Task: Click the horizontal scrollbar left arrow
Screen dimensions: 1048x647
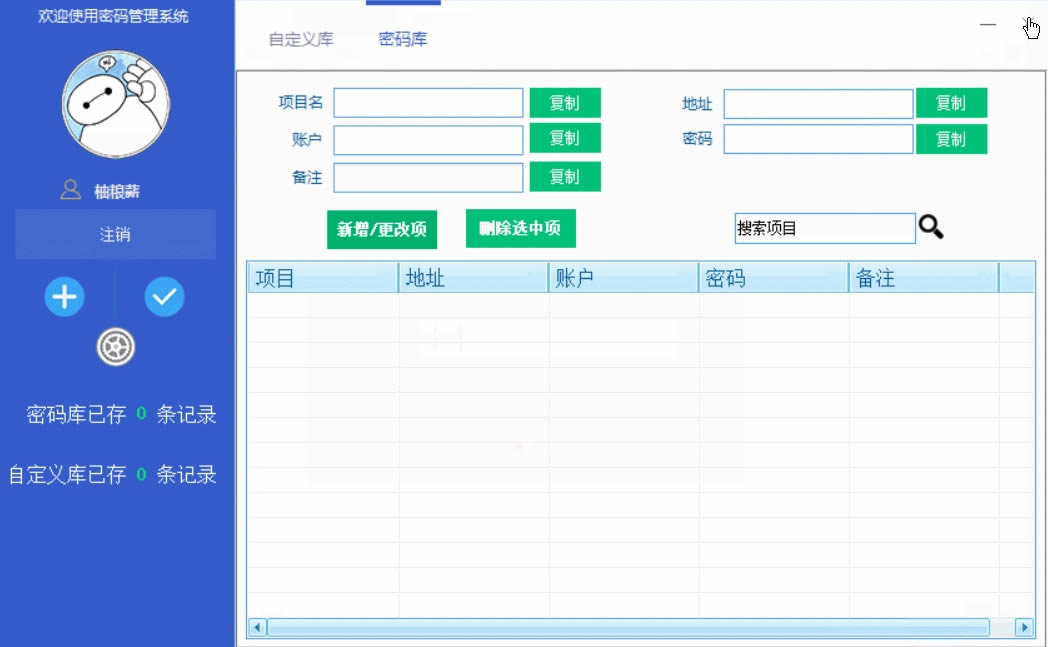Action: (x=257, y=627)
